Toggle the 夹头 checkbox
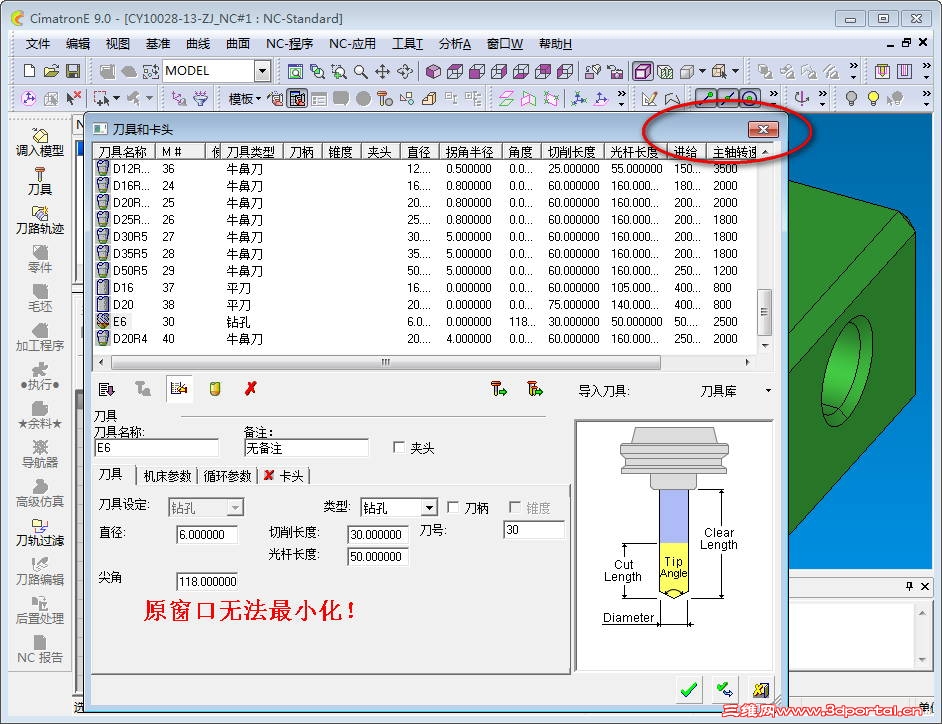The image size is (942, 724). click(x=398, y=447)
